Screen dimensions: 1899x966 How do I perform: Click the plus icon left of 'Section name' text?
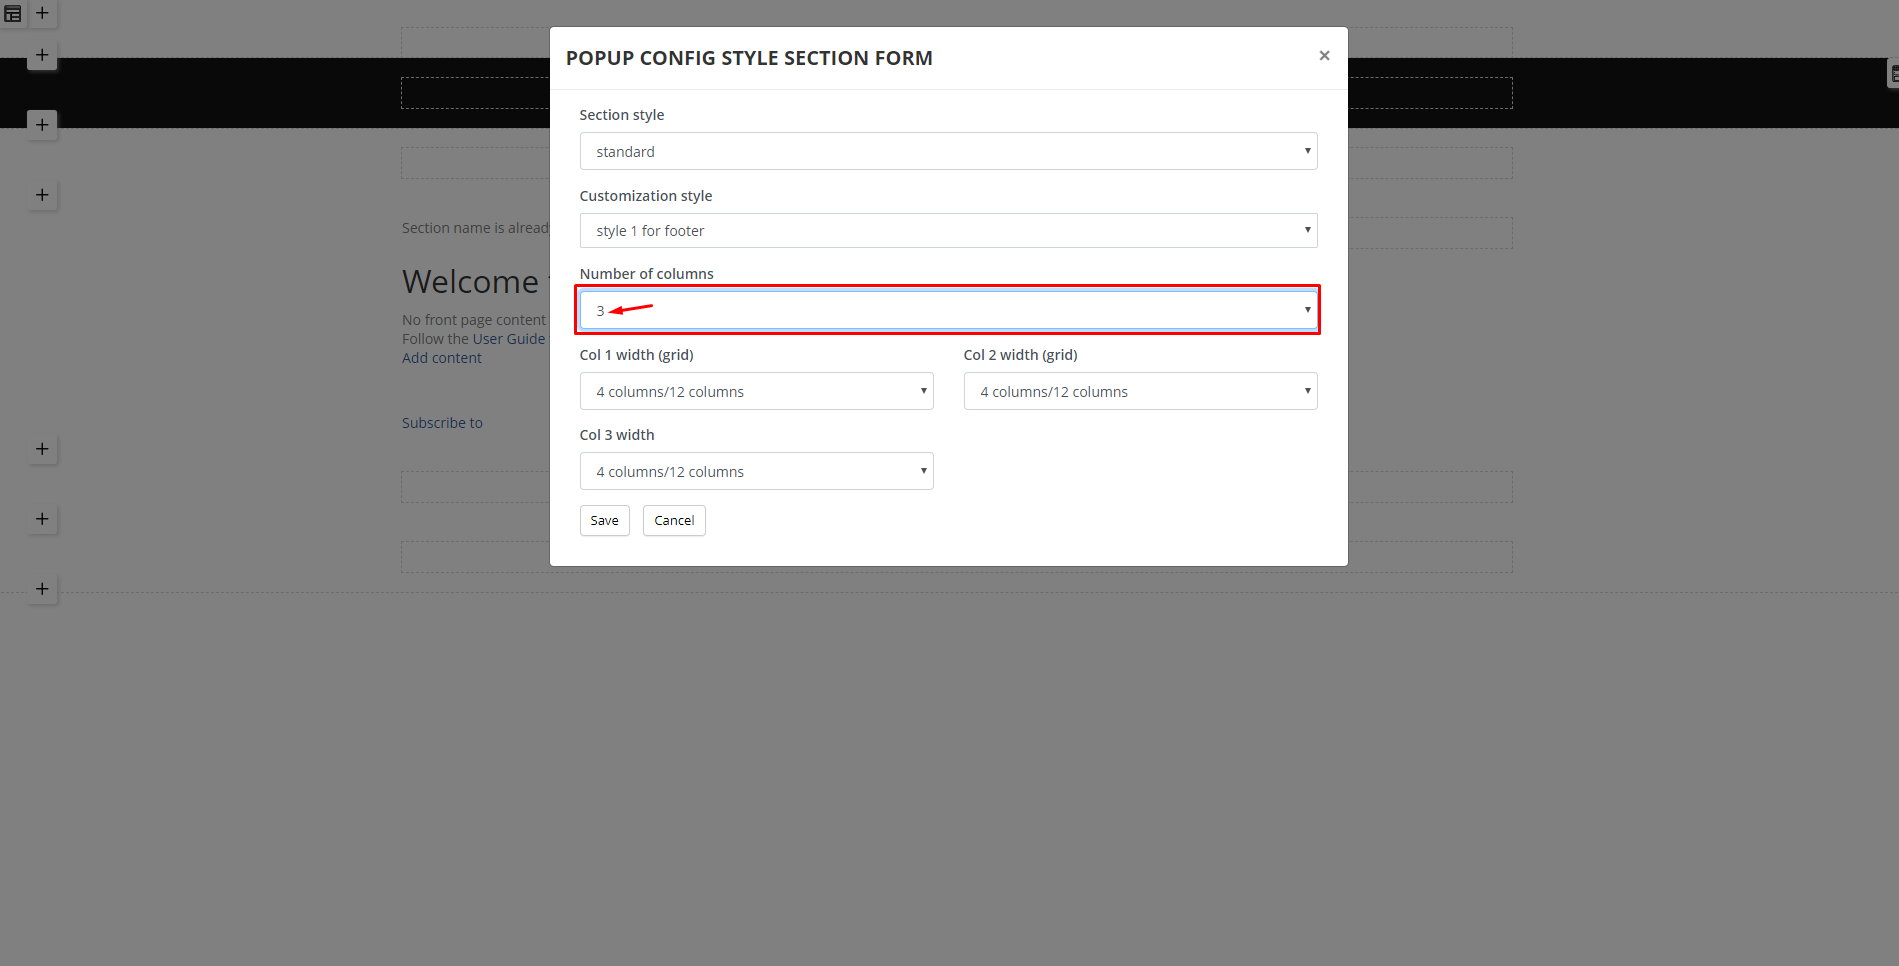click(x=42, y=195)
